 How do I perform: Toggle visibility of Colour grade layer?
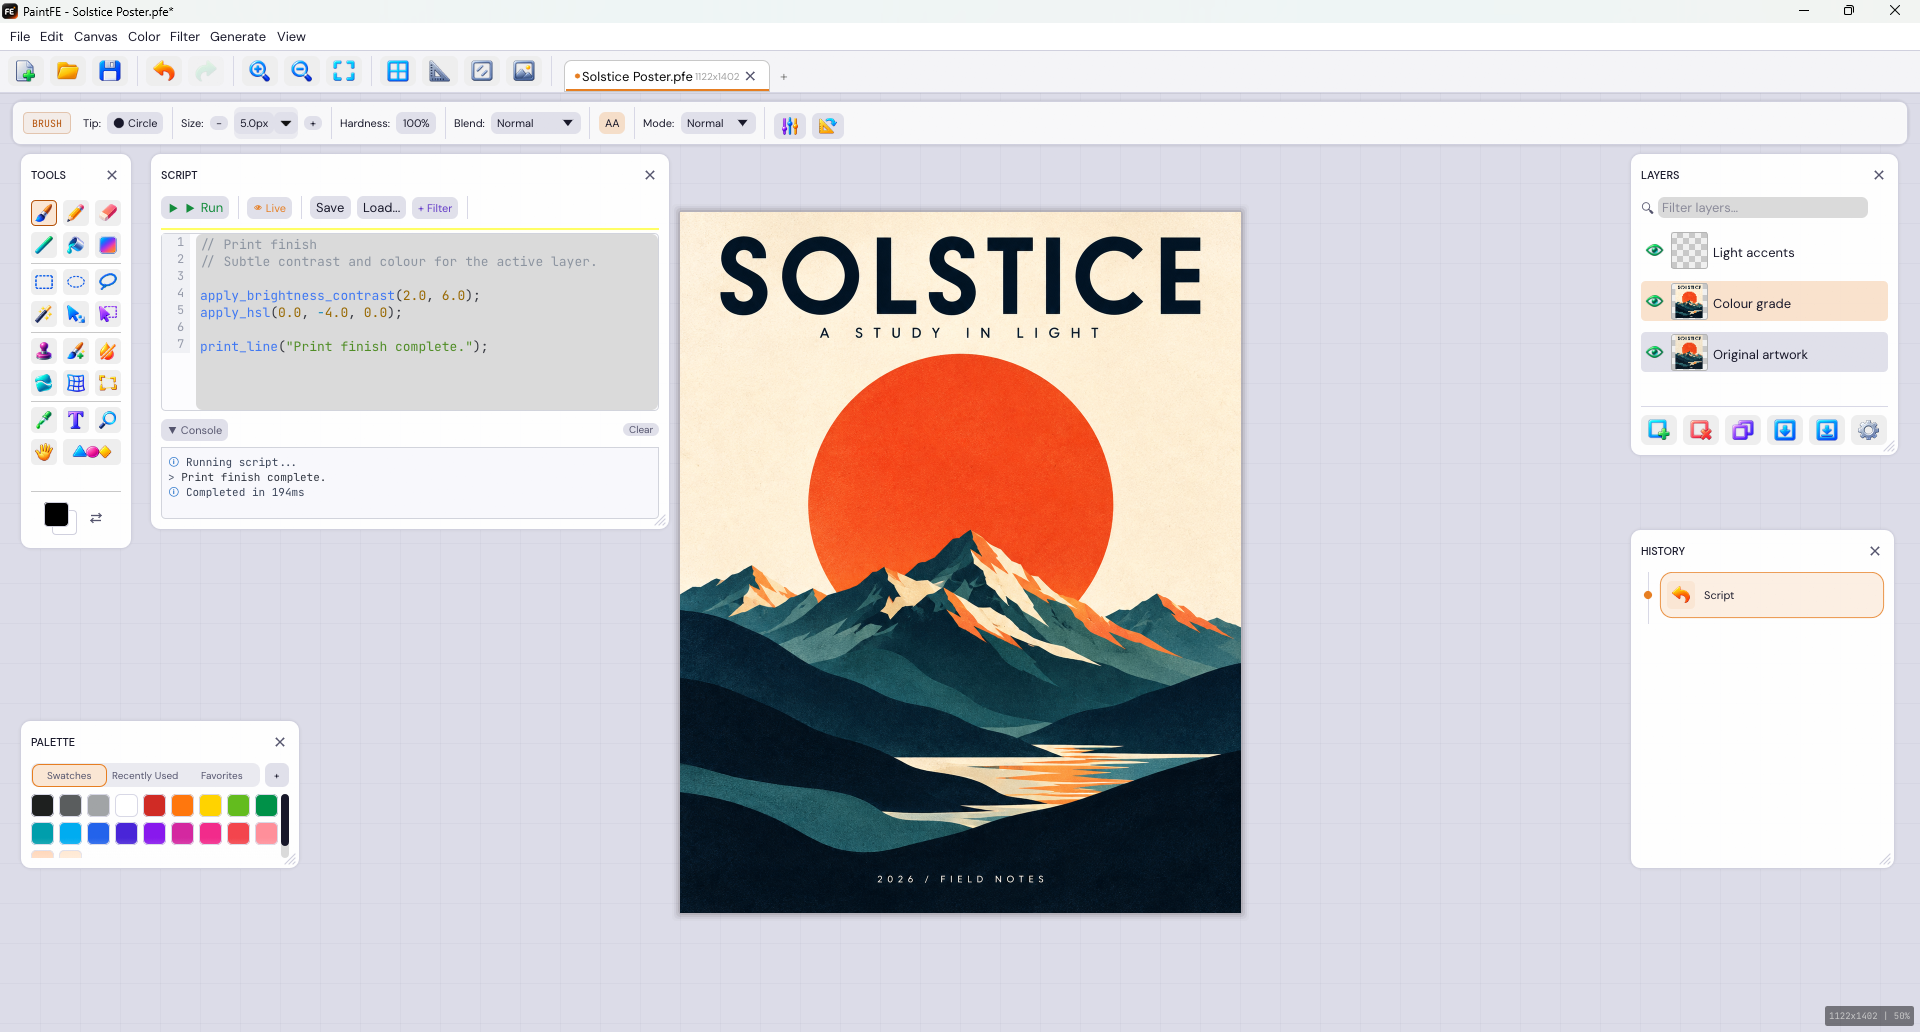point(1655,302)
